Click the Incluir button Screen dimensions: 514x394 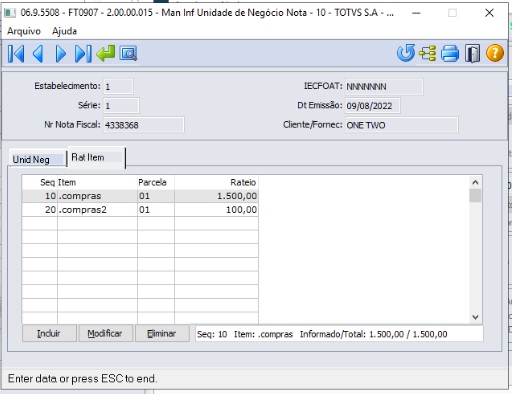pos(49,333)
